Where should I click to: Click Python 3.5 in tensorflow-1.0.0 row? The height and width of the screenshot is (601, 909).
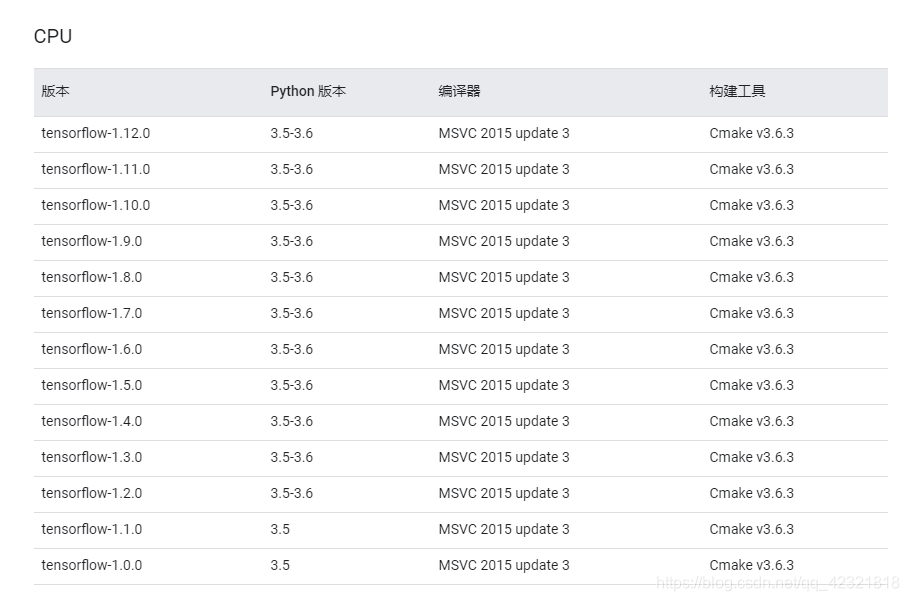pyautogui.click(x=280, y=564)
